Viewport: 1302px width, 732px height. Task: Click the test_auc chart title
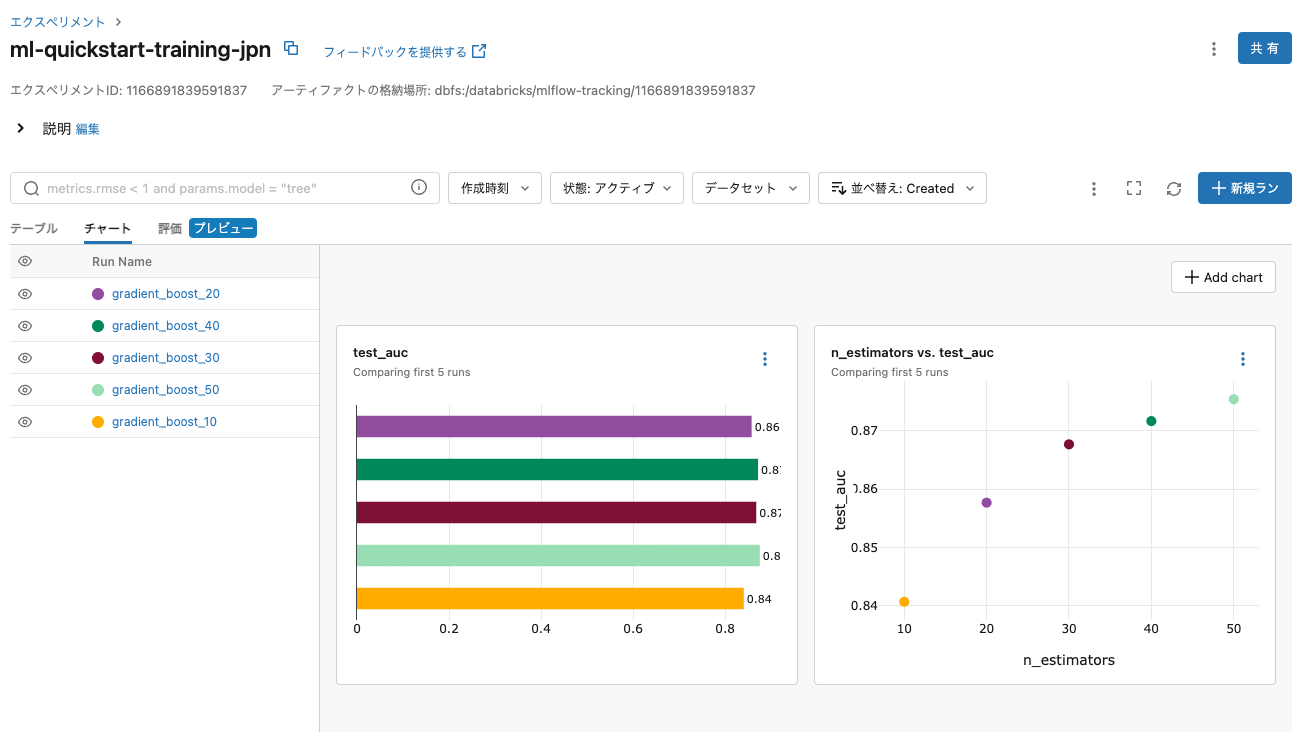(381, 352)
